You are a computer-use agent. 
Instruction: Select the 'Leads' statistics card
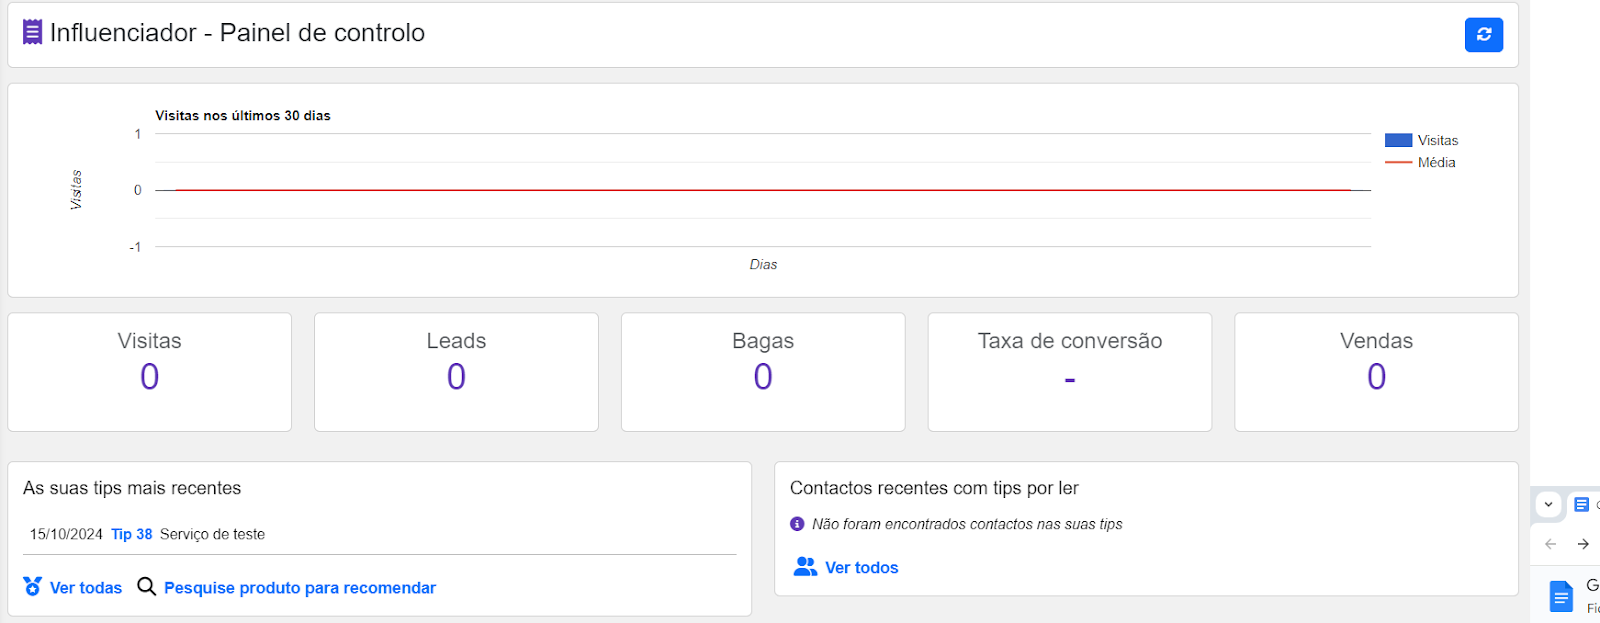click(x=456, y=372)
